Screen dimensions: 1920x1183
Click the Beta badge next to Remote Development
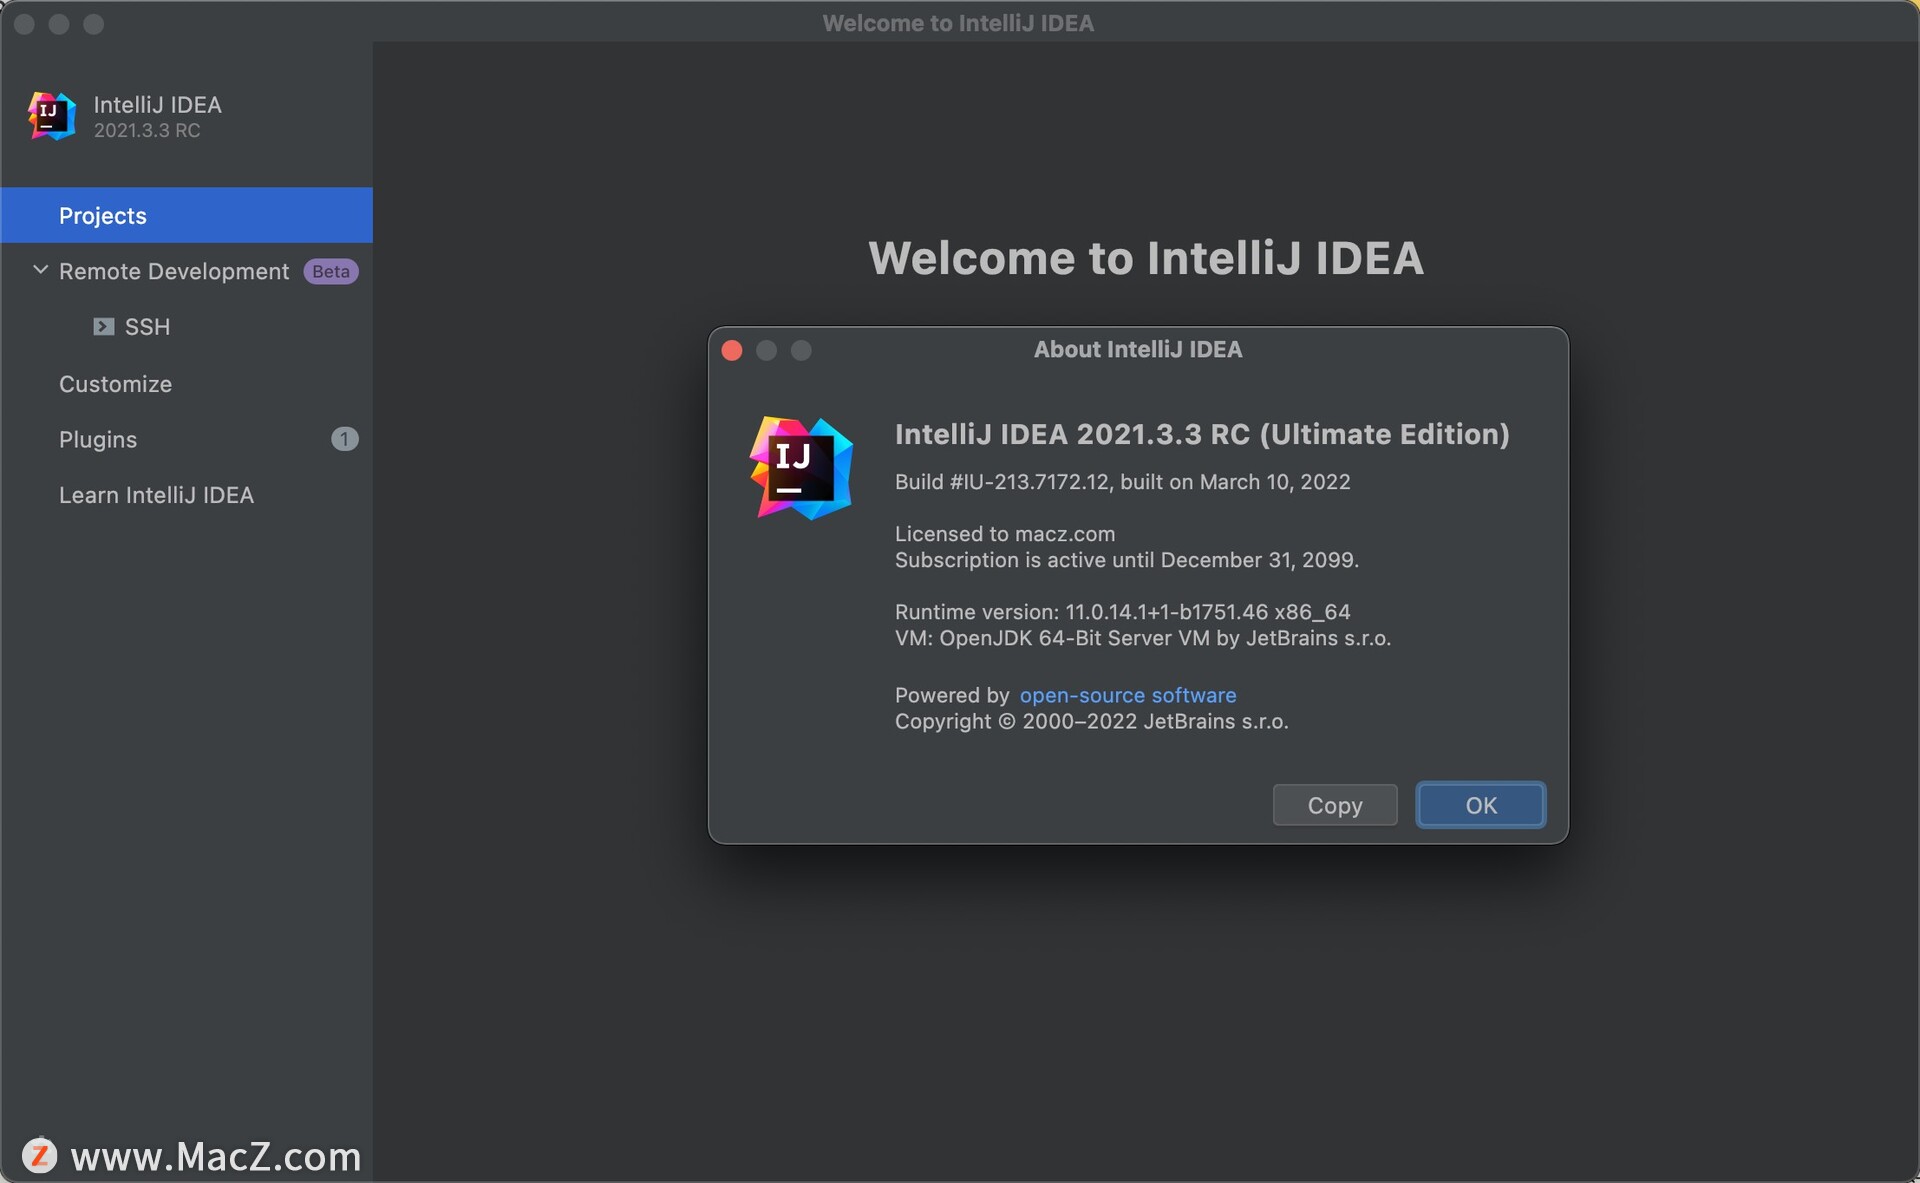click(x=331, y=272)
